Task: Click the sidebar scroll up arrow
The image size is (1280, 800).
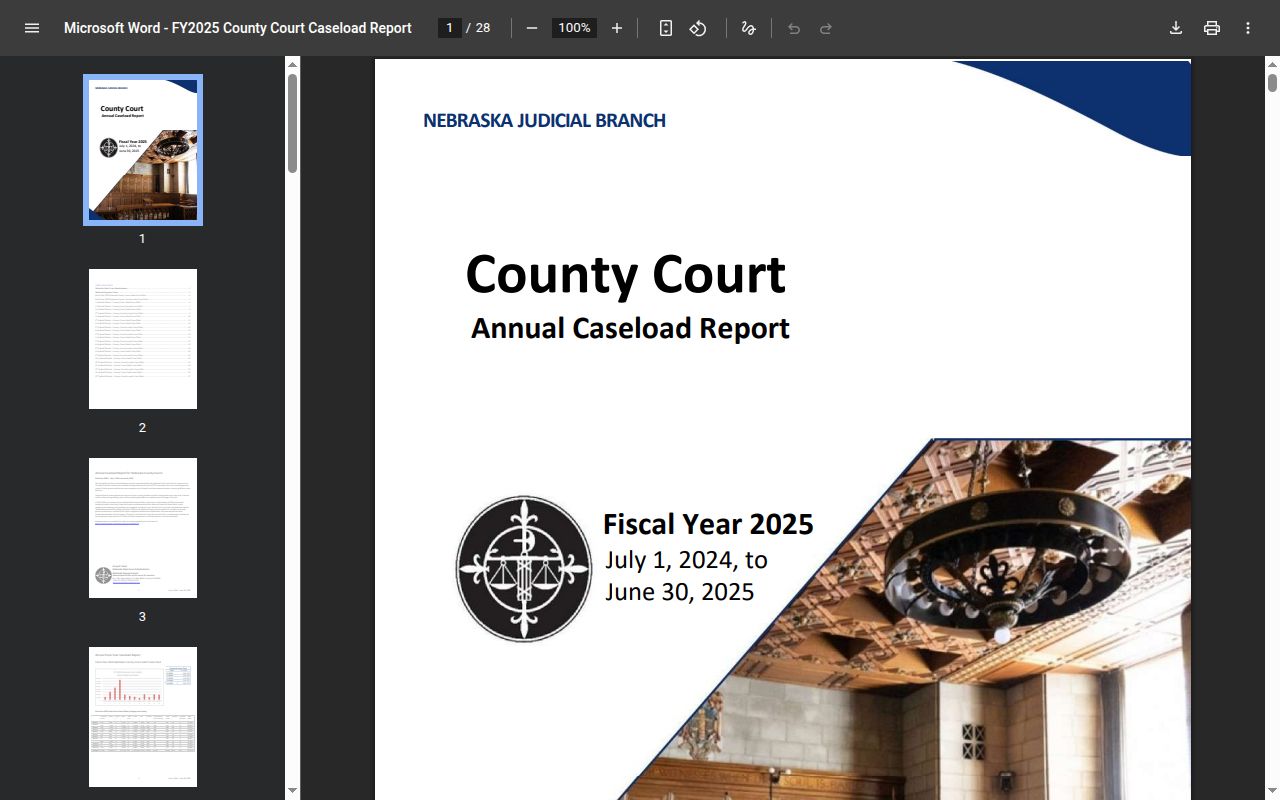Action: 292,65
